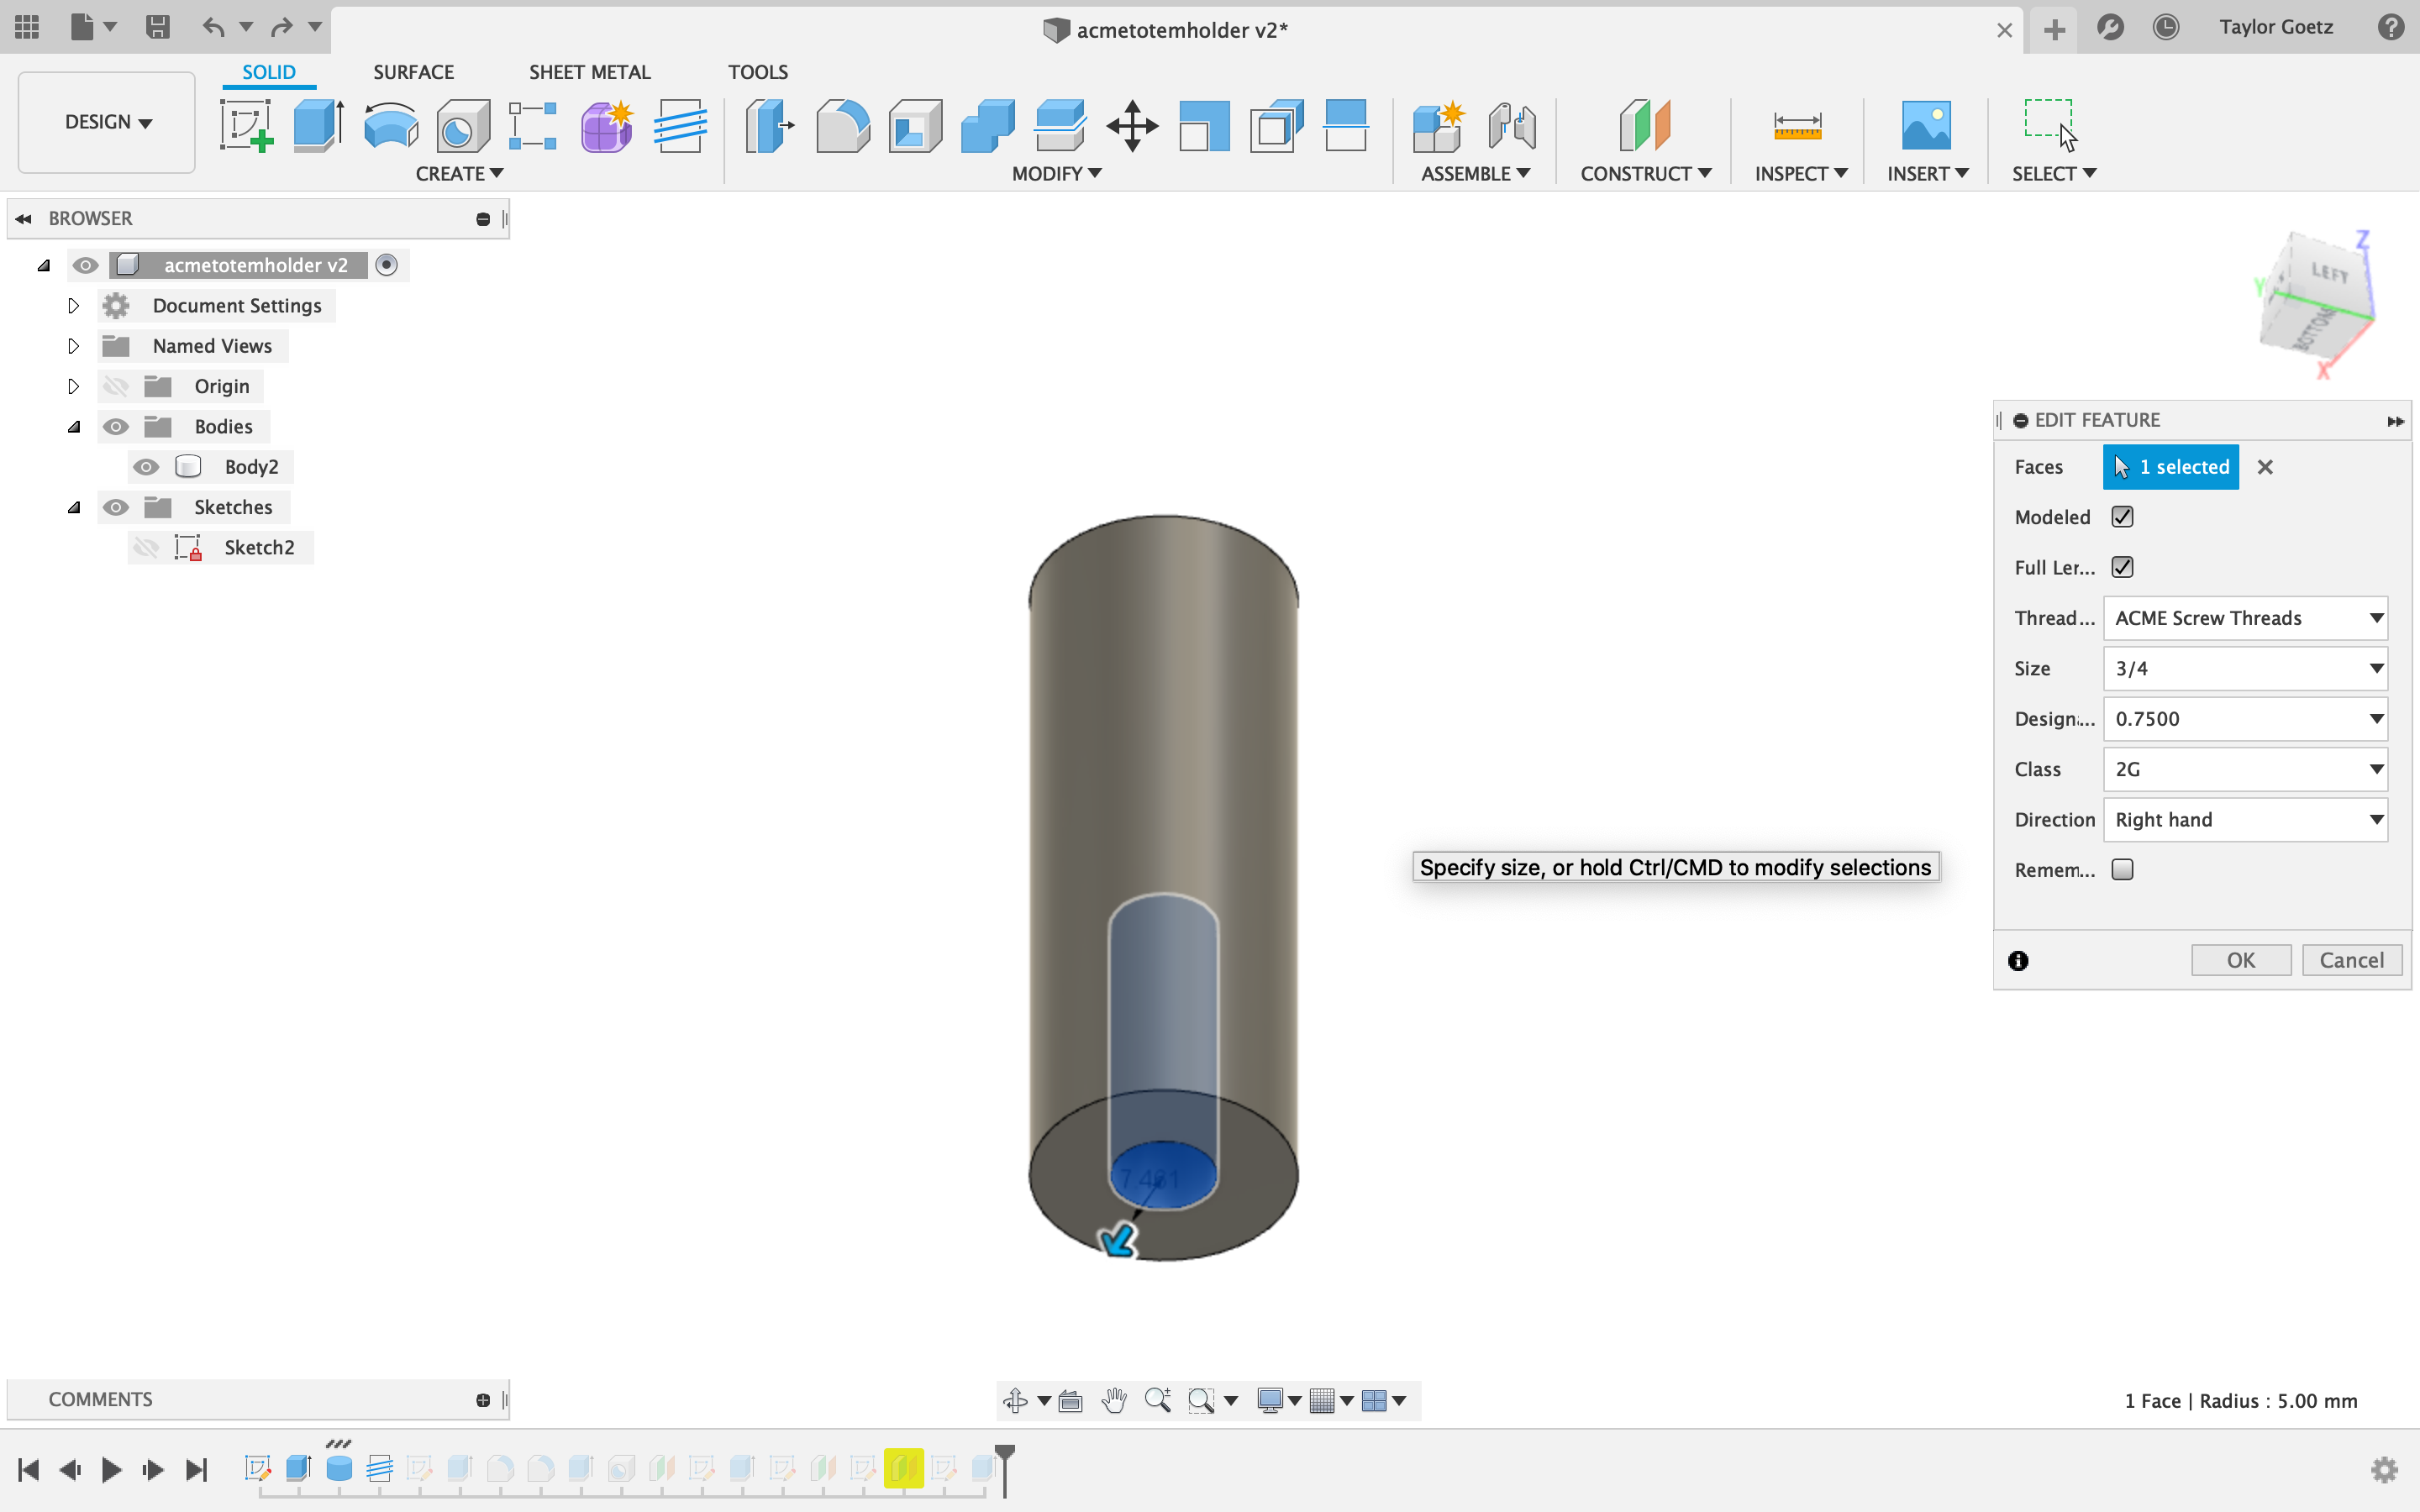Switch to the SURFACE tab
Image resolution: width=2420 pixels, height=1512 pixels.
[x=414, y=71]
